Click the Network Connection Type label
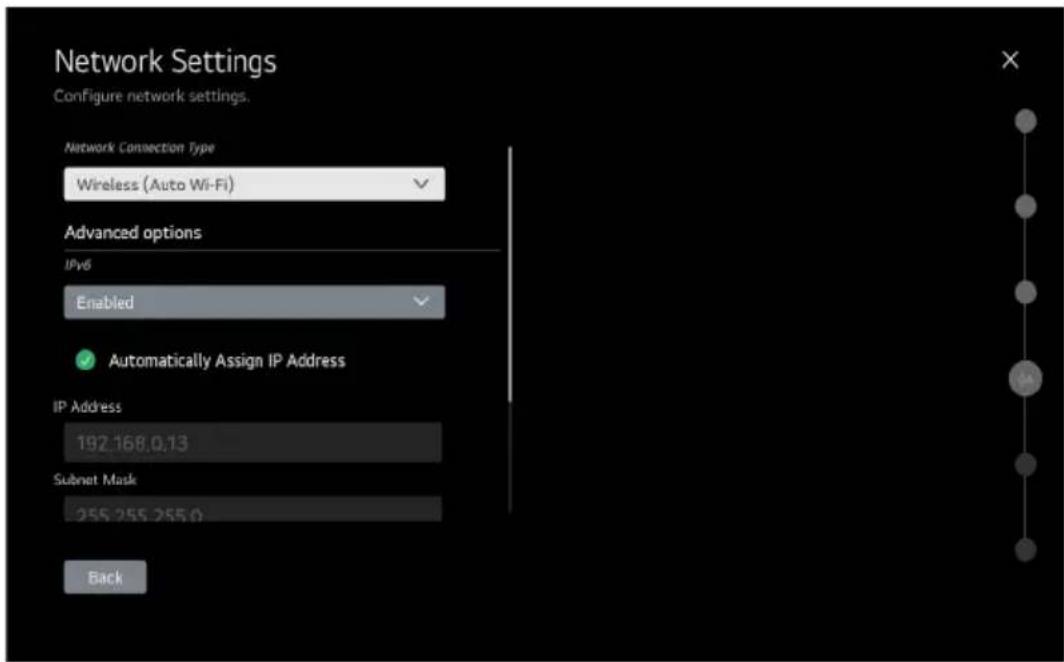This screenshot has width=1064, height=662. click(x=139, y=147)
